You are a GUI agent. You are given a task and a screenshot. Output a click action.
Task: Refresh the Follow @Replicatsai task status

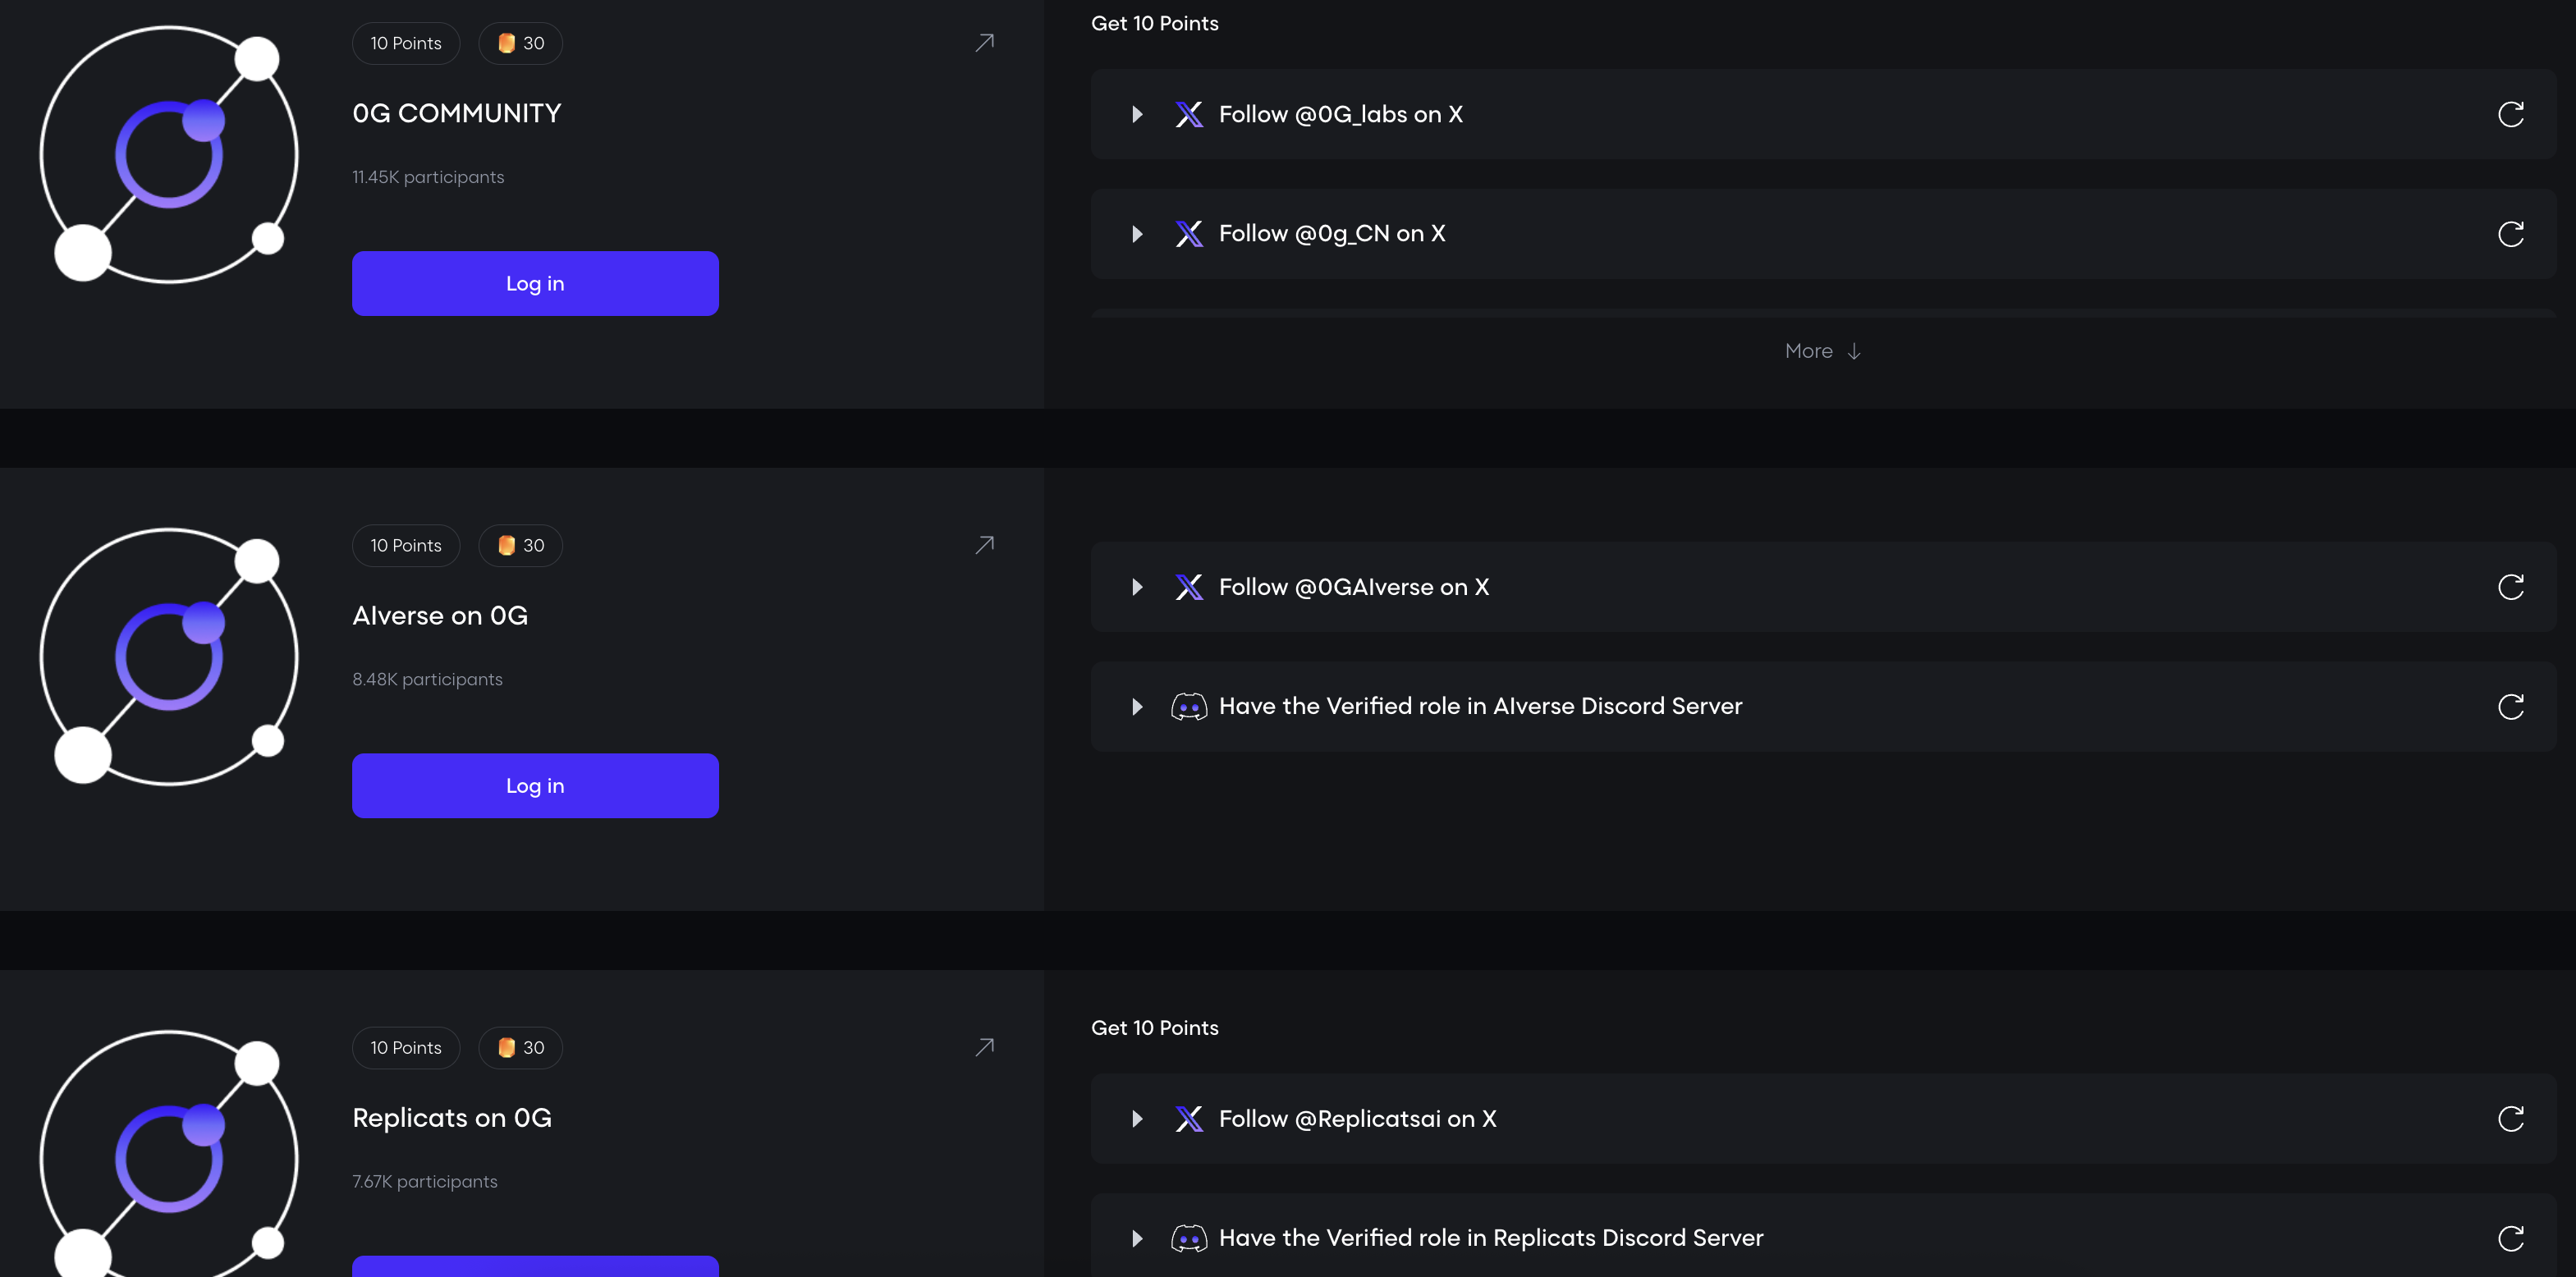2510,1119
